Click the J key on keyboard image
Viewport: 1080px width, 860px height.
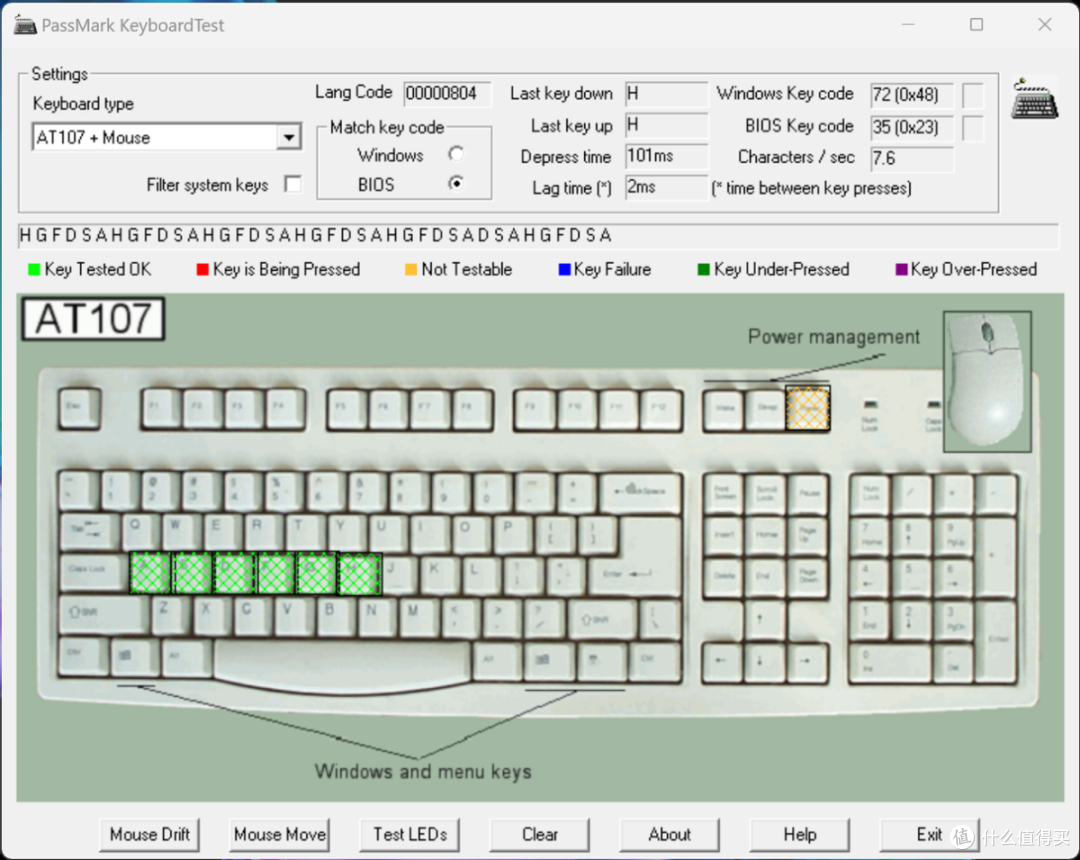coord(398,574)
